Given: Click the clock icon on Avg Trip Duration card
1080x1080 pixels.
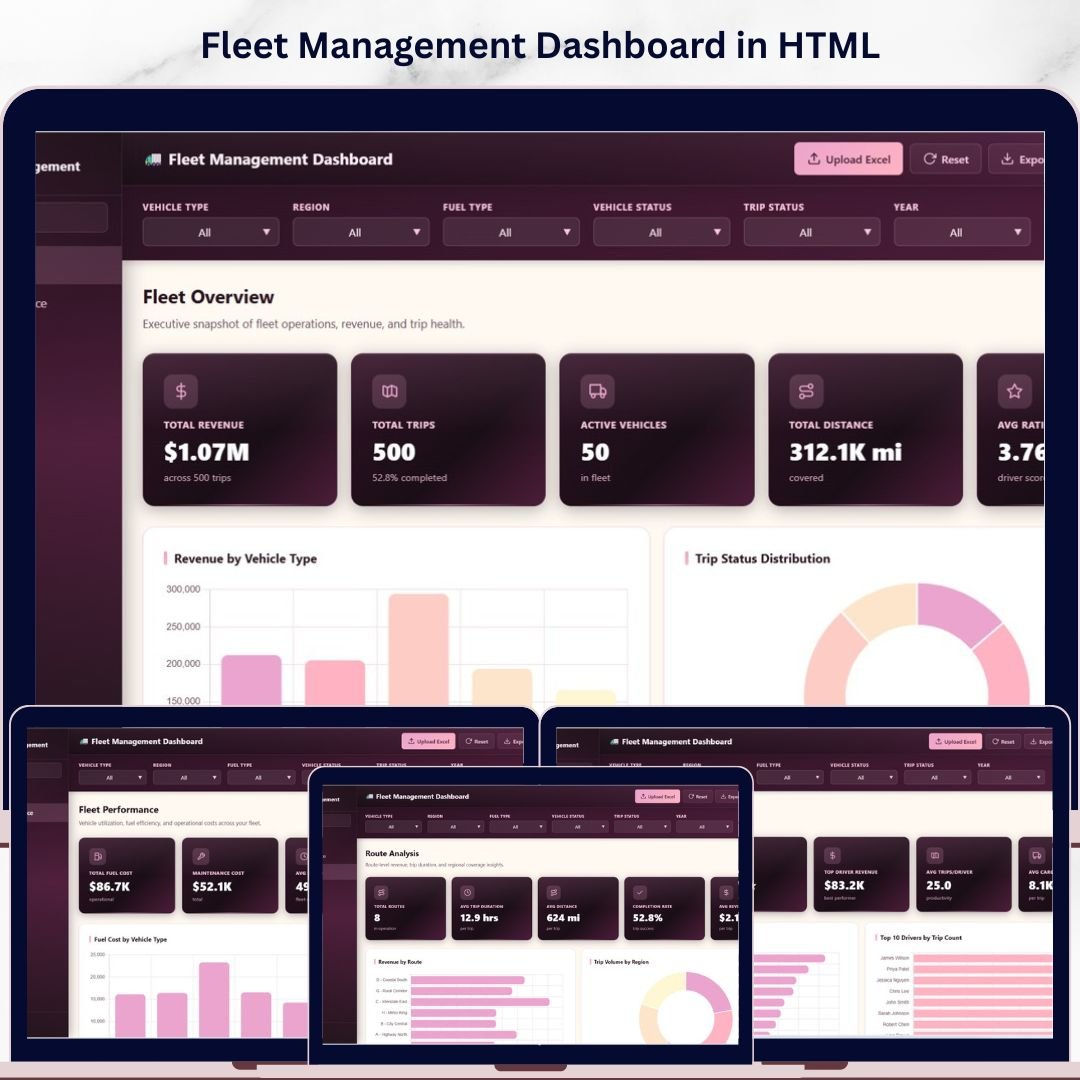Looking at the screenshot, I should [x=467, y=893].
